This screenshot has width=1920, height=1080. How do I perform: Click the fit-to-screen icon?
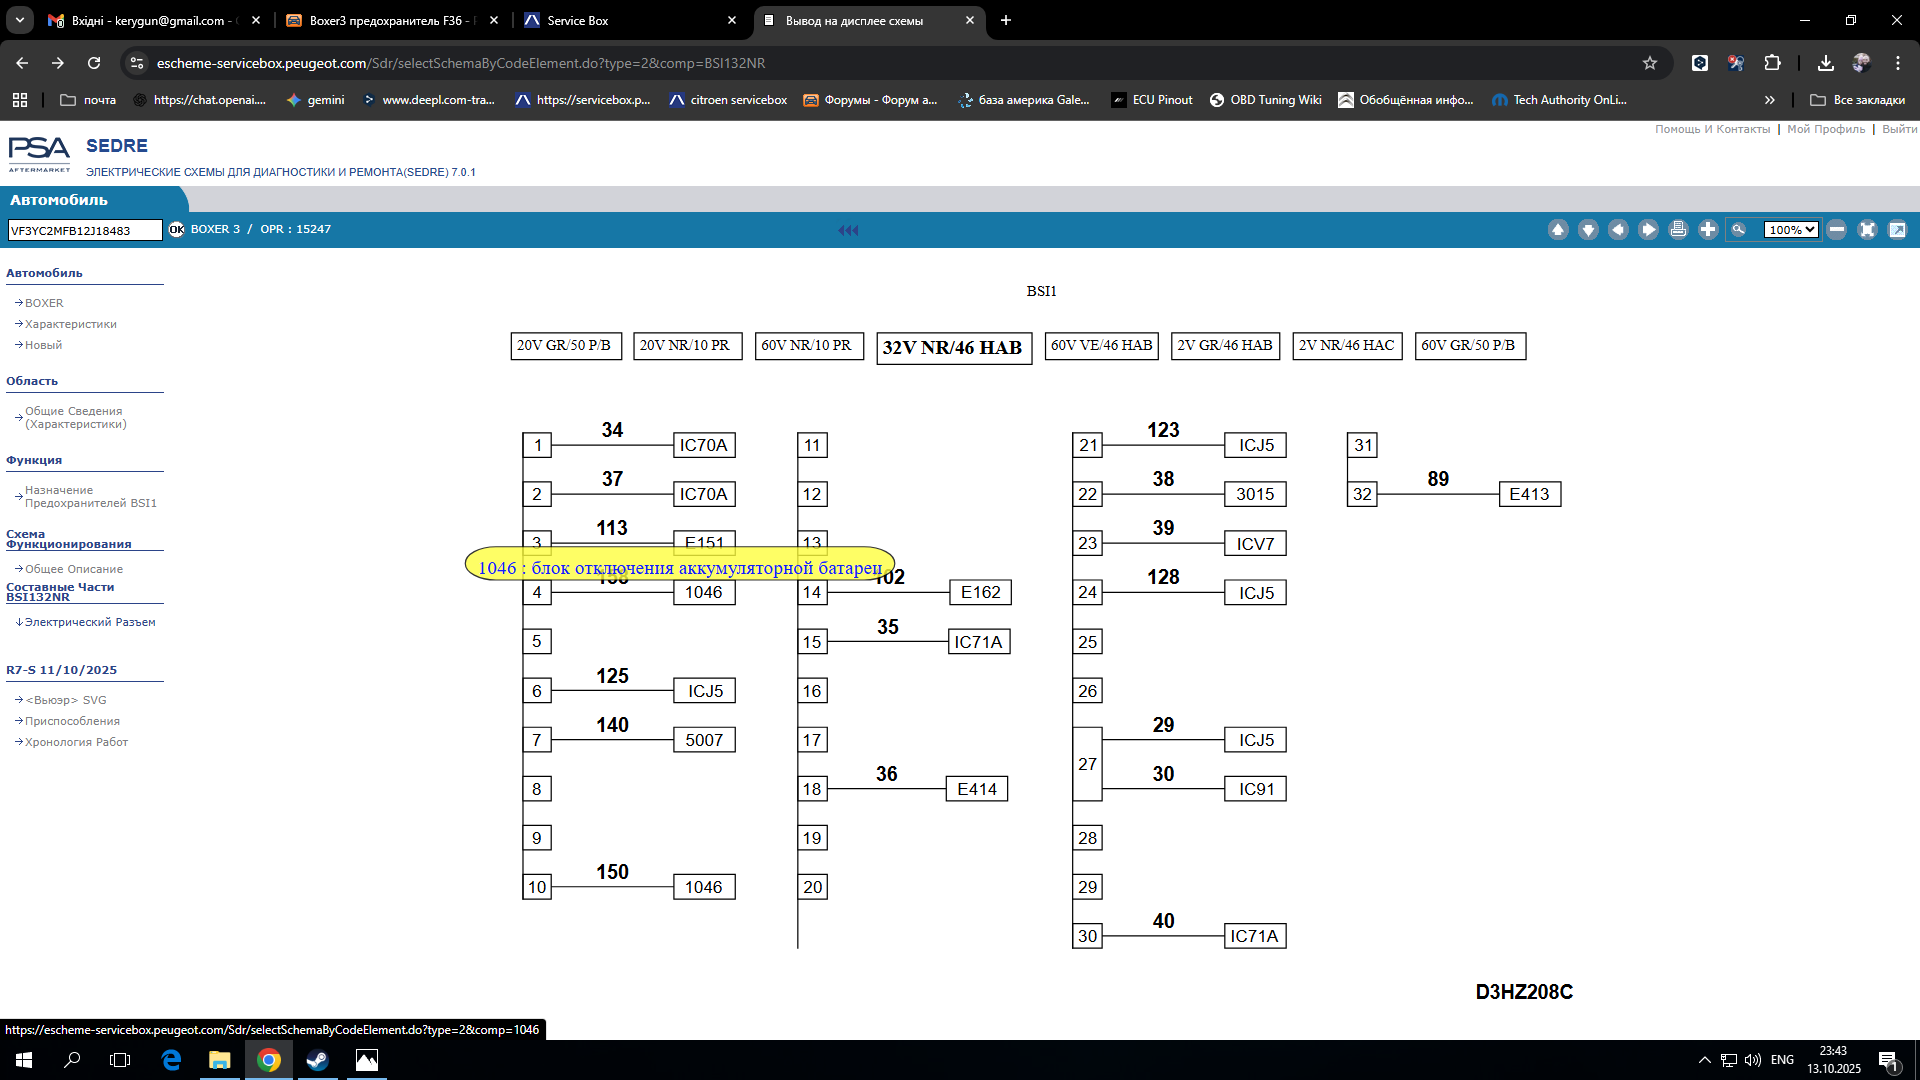click(1867, 230)
